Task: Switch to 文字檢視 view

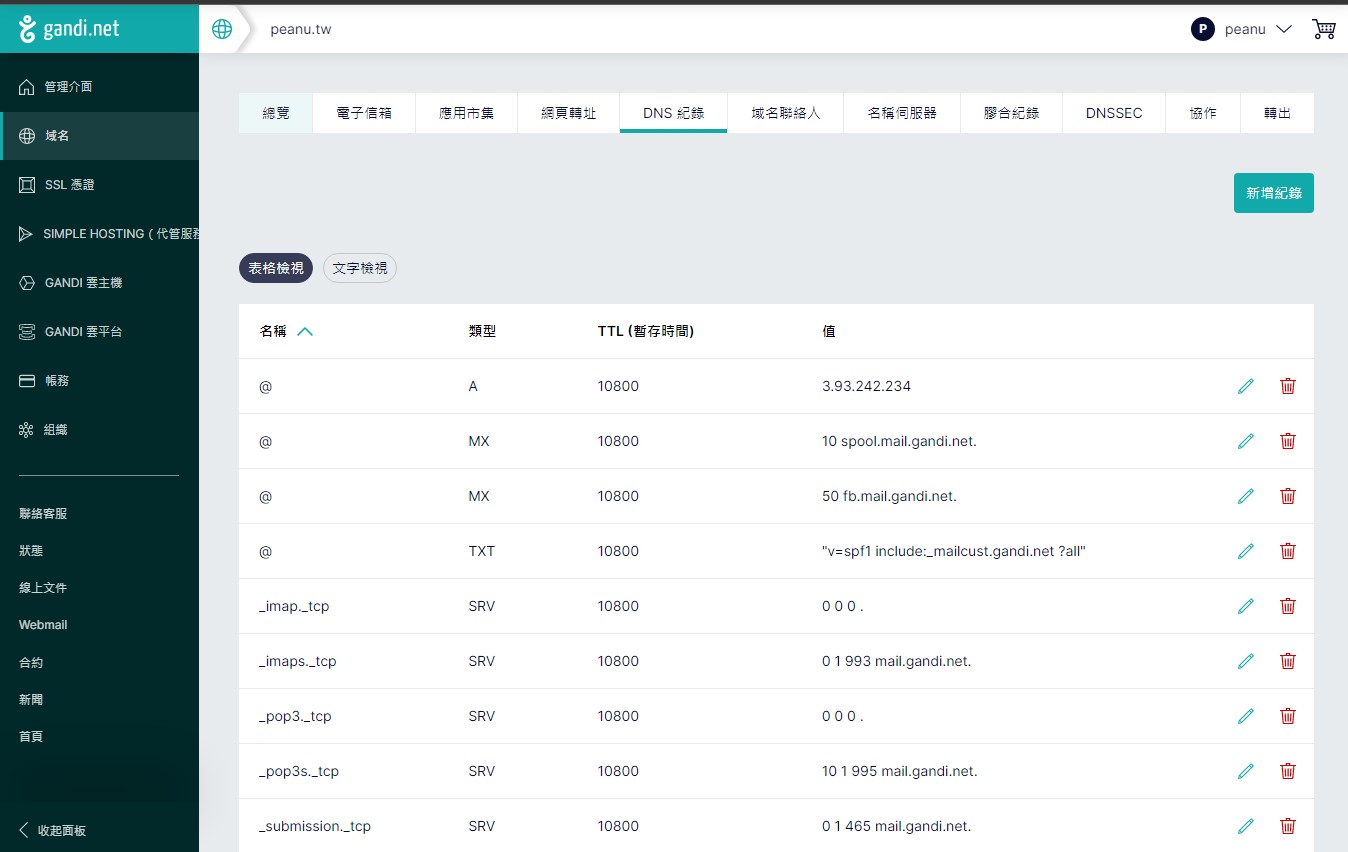Action: point(360,268)
